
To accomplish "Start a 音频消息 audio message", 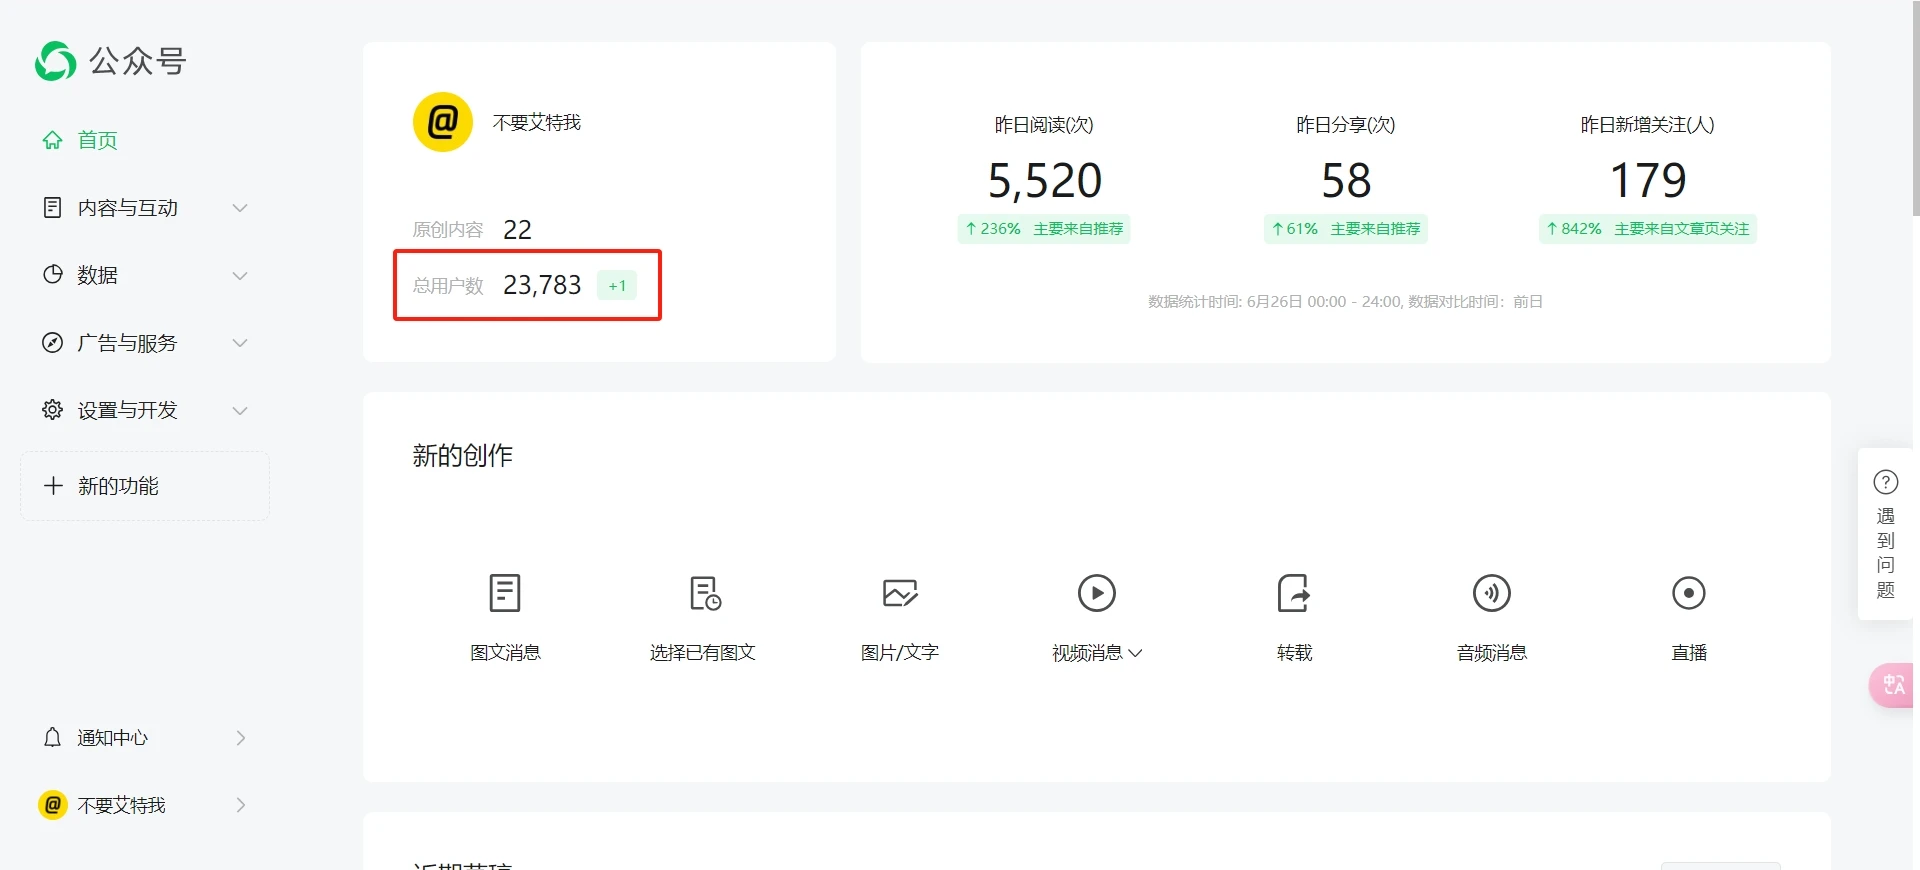I will tap(1491, 593).
